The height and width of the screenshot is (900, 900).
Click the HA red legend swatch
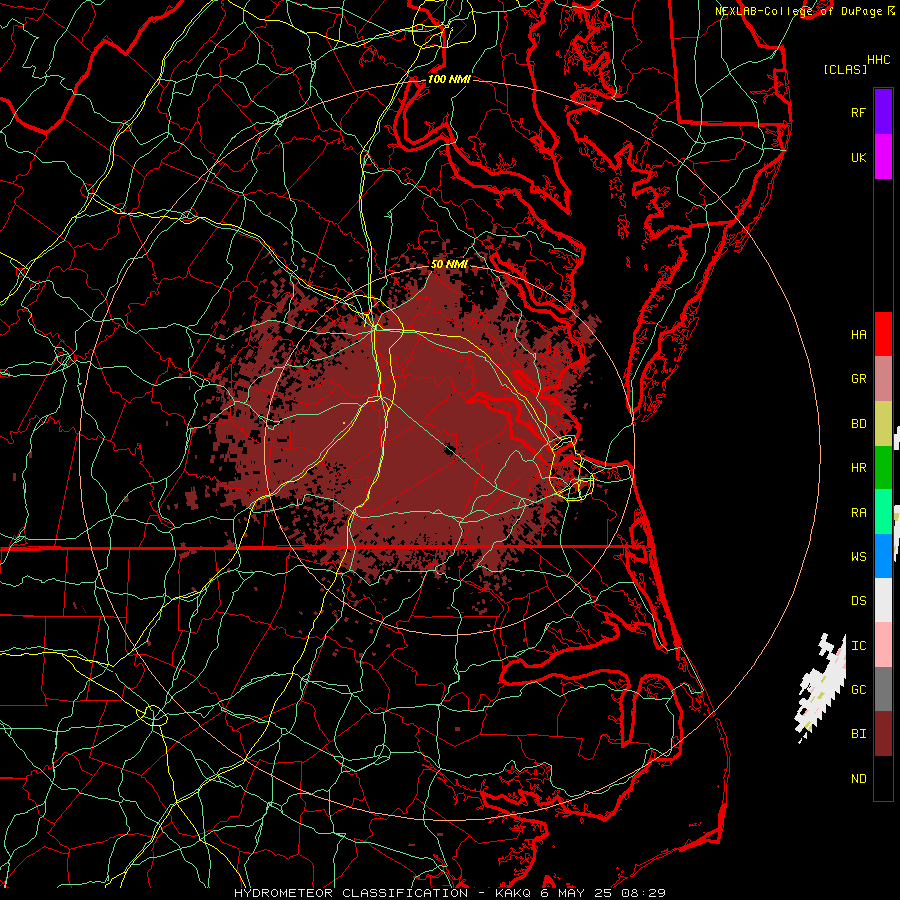pos(883,334)
